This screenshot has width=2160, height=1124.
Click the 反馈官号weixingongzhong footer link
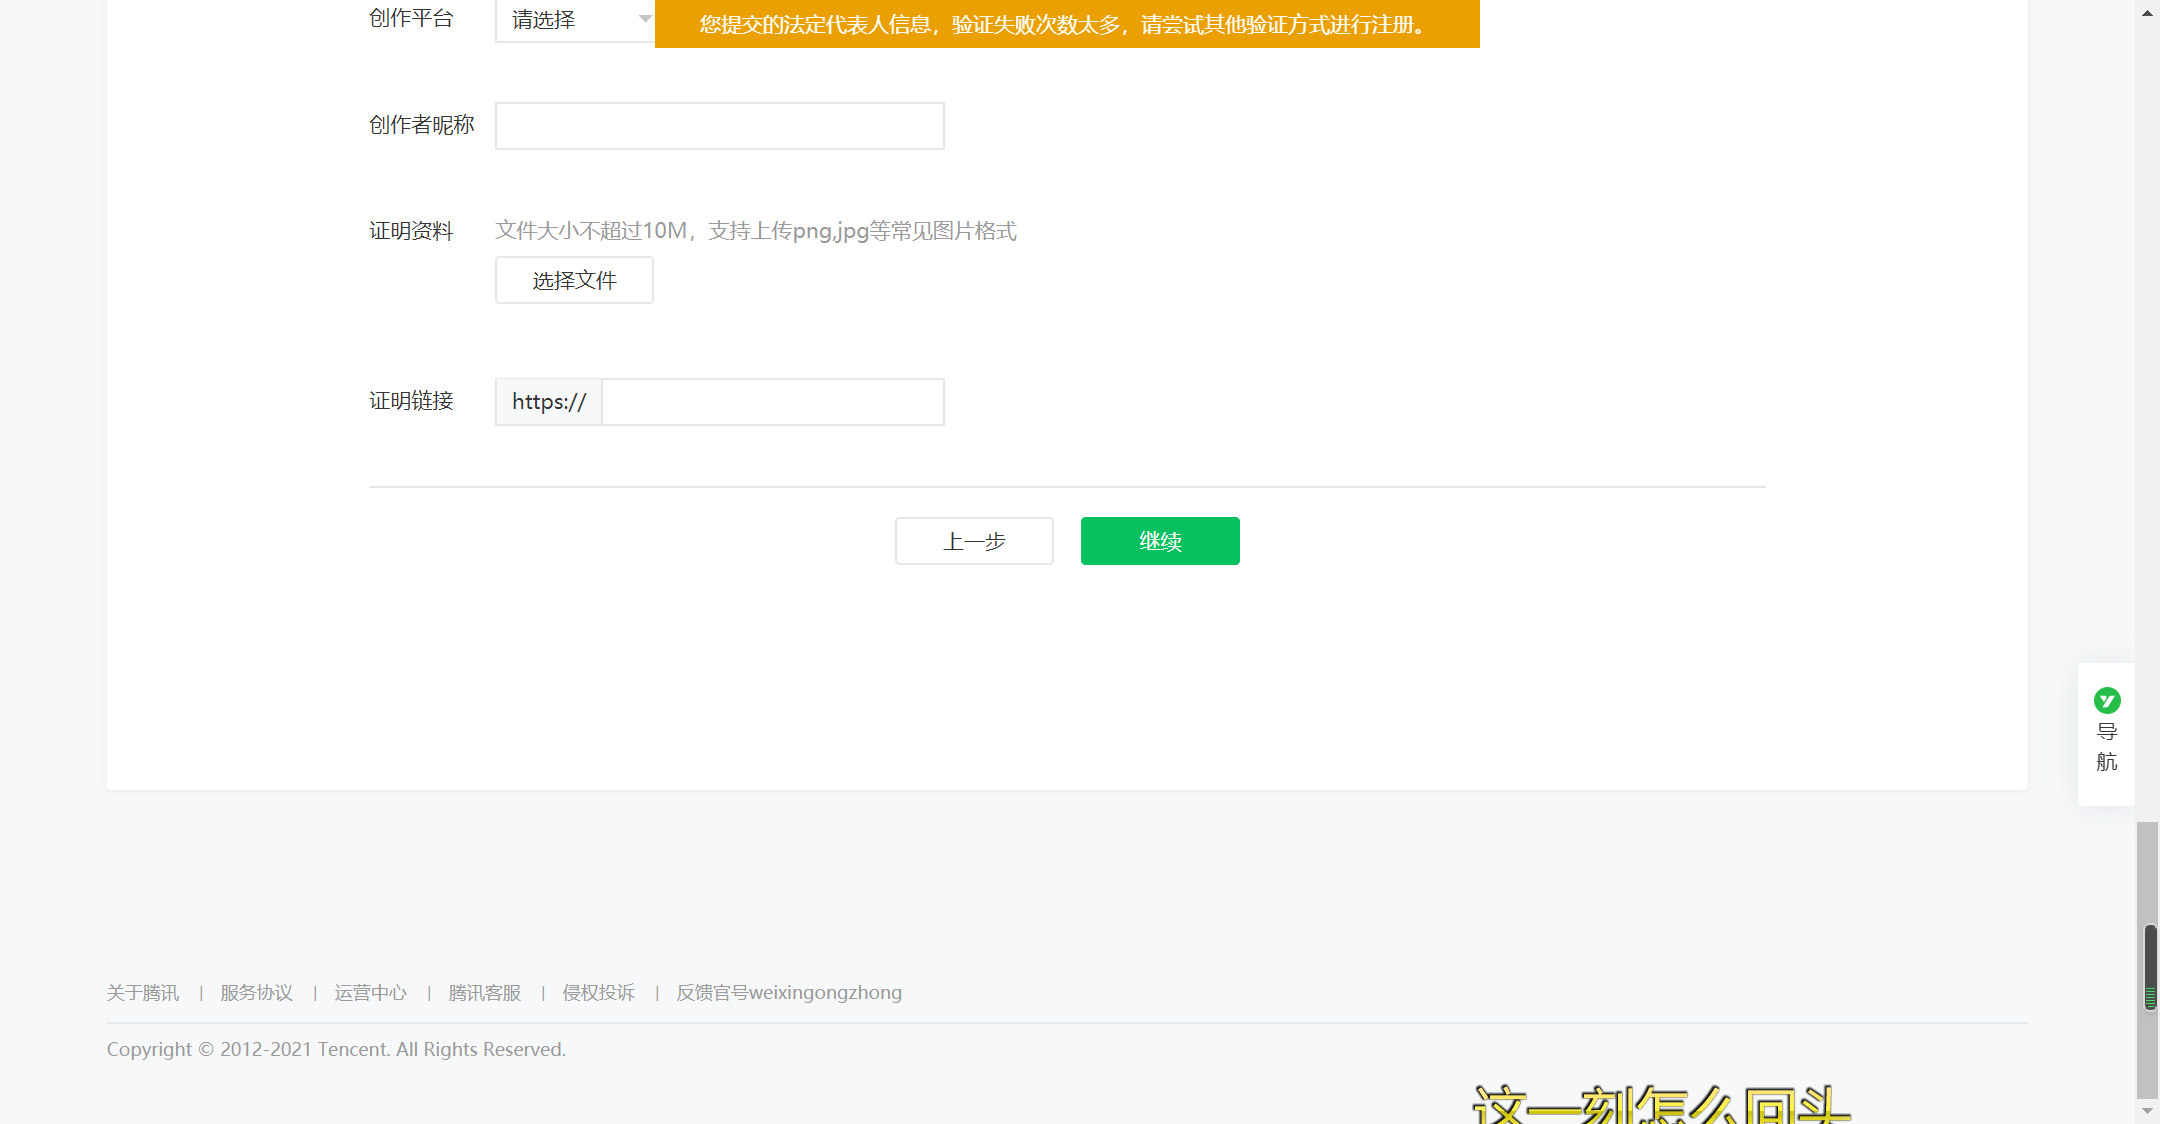(x=789, y=993)
